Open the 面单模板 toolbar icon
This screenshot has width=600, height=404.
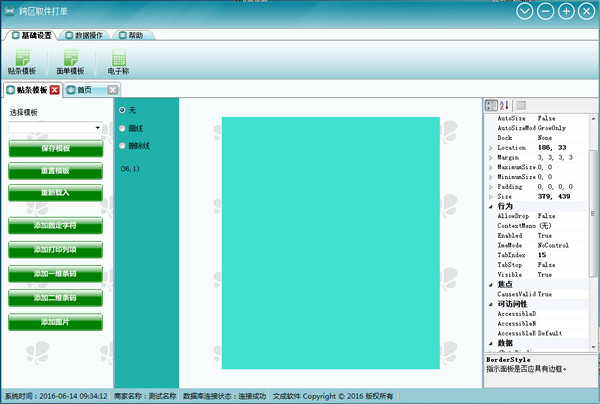(x=70, y=62)
